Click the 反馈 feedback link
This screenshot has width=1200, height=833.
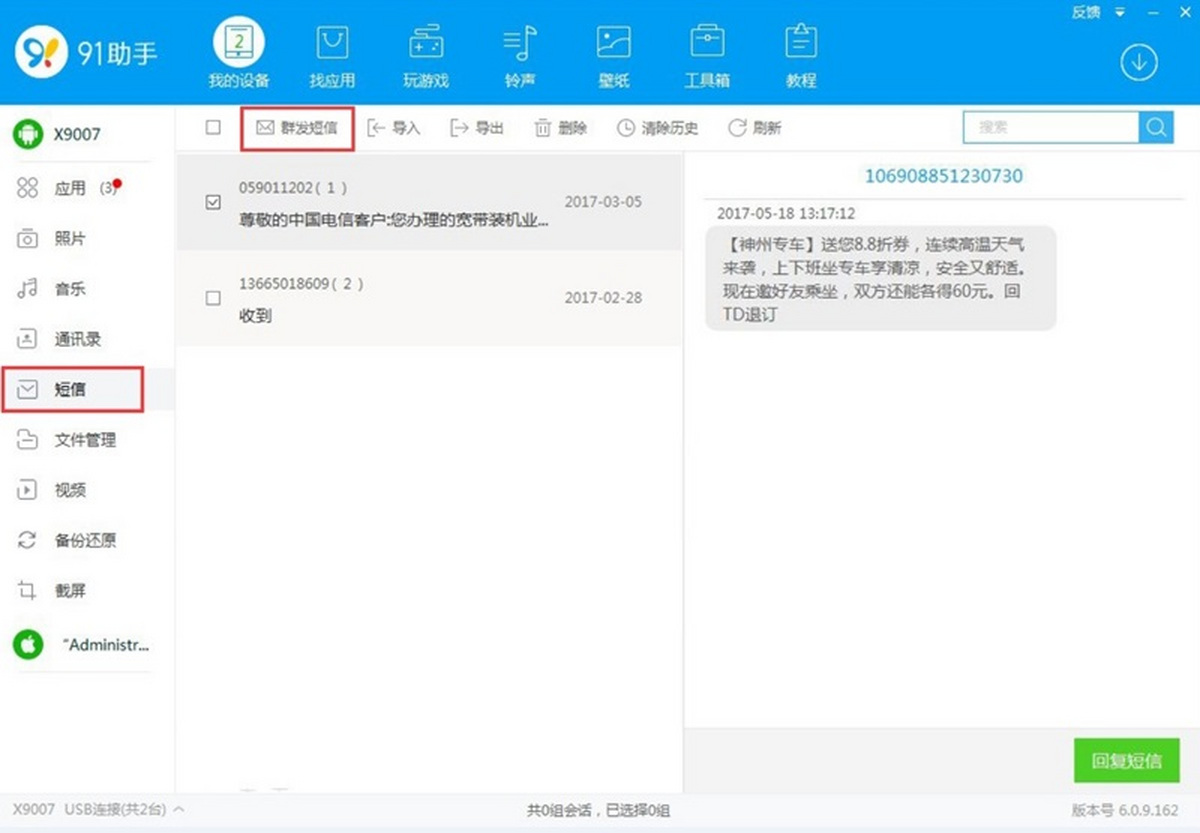pos(1085,12)
